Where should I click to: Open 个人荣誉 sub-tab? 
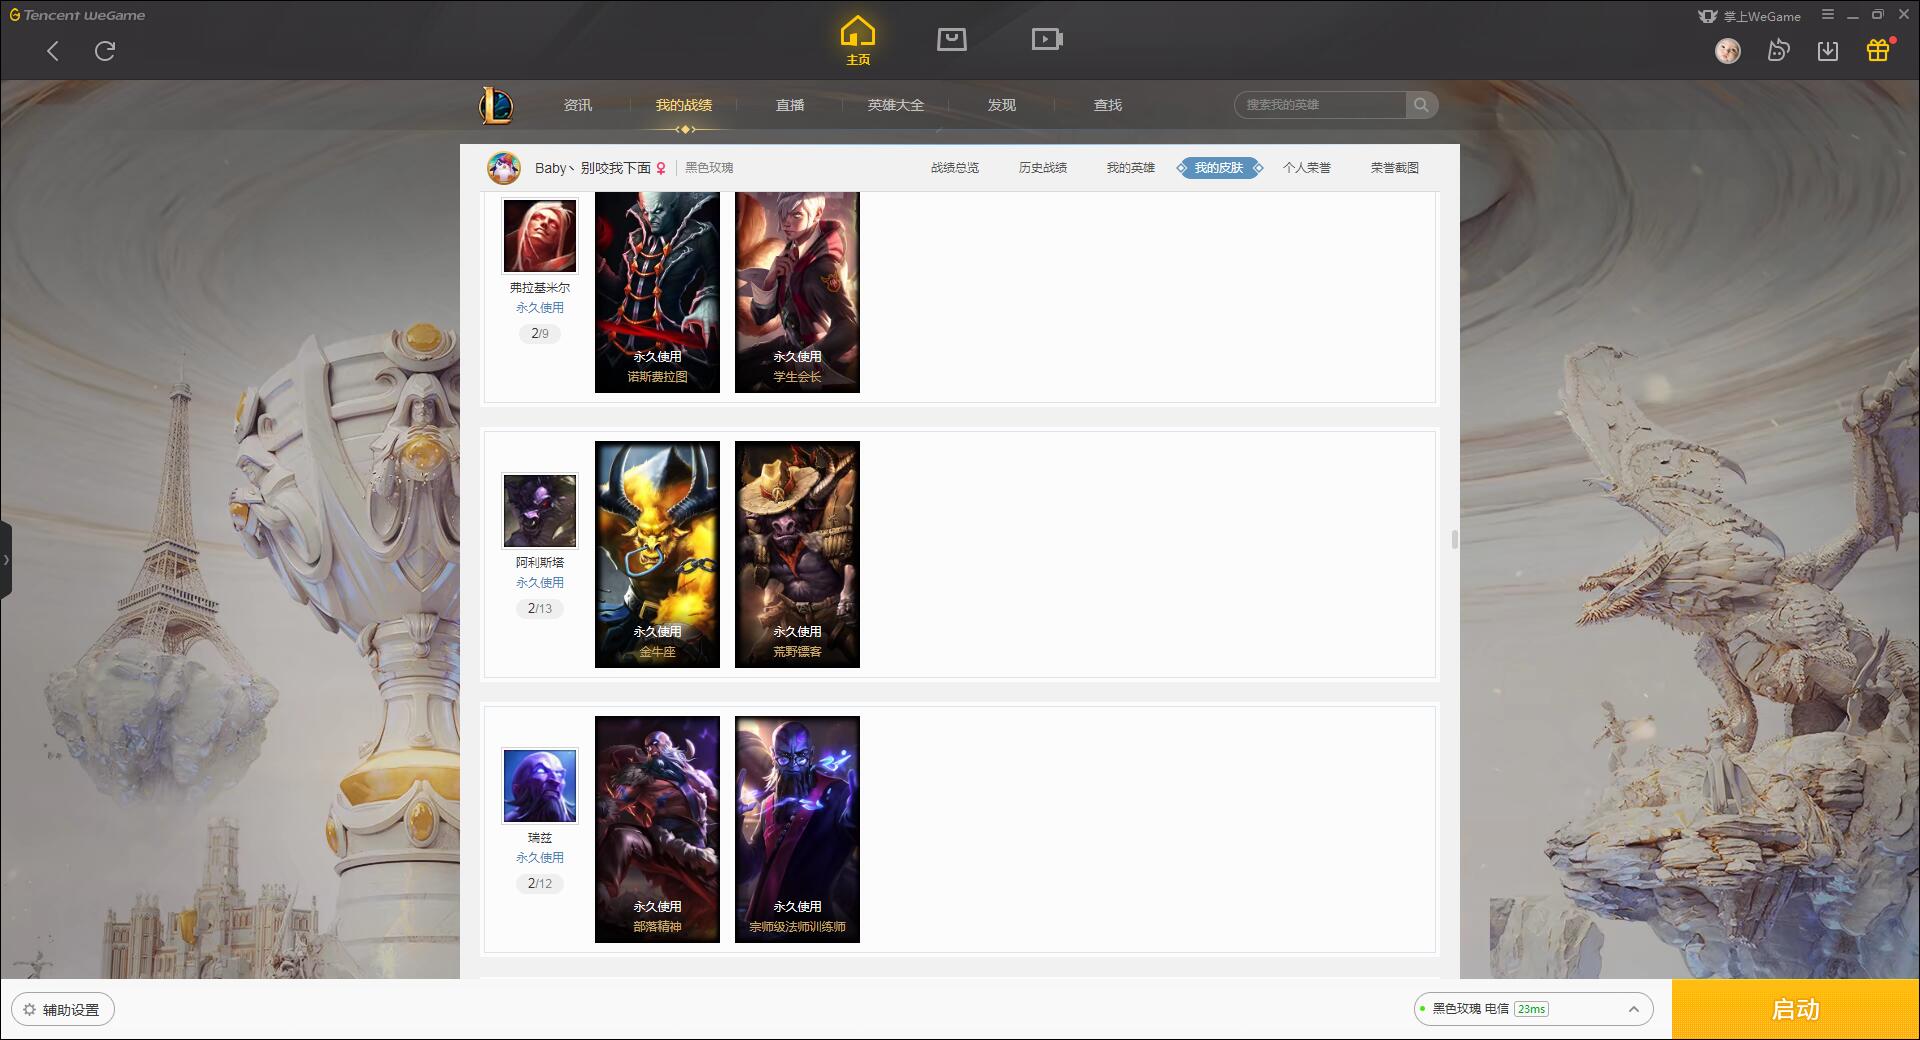tap(1307, 168)
